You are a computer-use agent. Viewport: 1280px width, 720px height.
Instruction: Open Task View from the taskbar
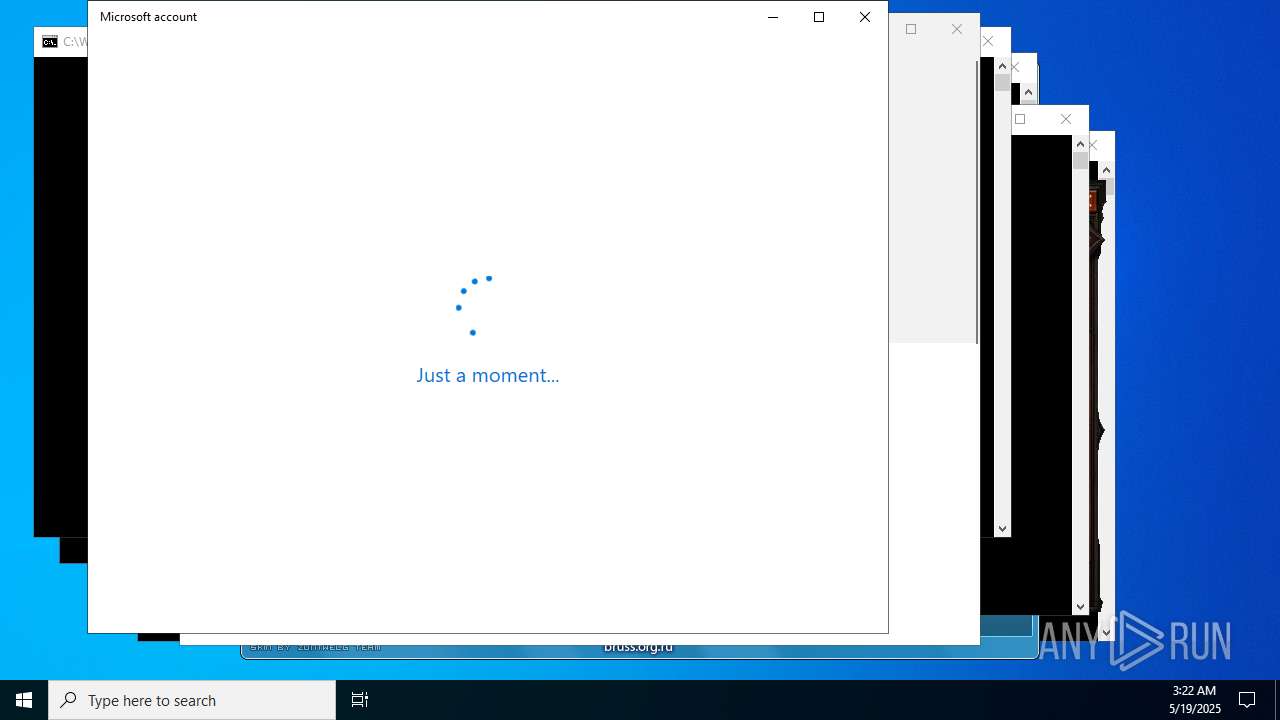tap(360, 700)
